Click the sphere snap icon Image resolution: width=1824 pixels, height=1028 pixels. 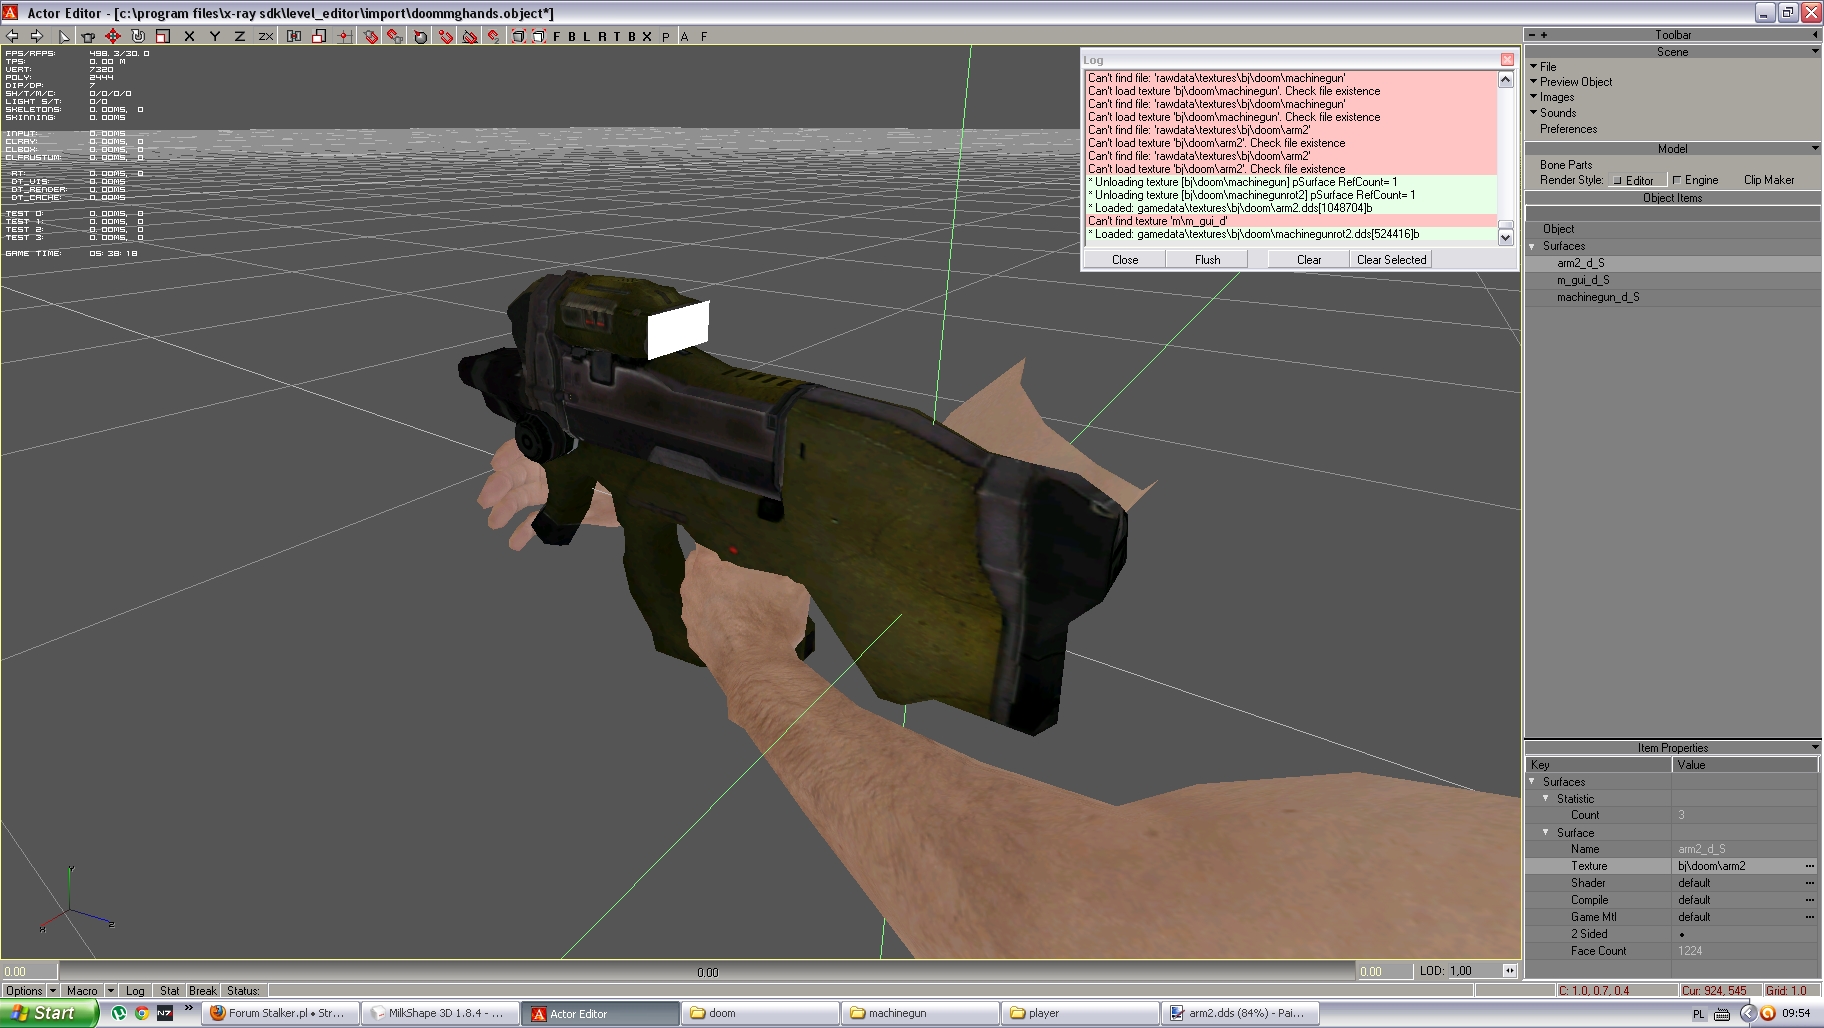point(421,36)
